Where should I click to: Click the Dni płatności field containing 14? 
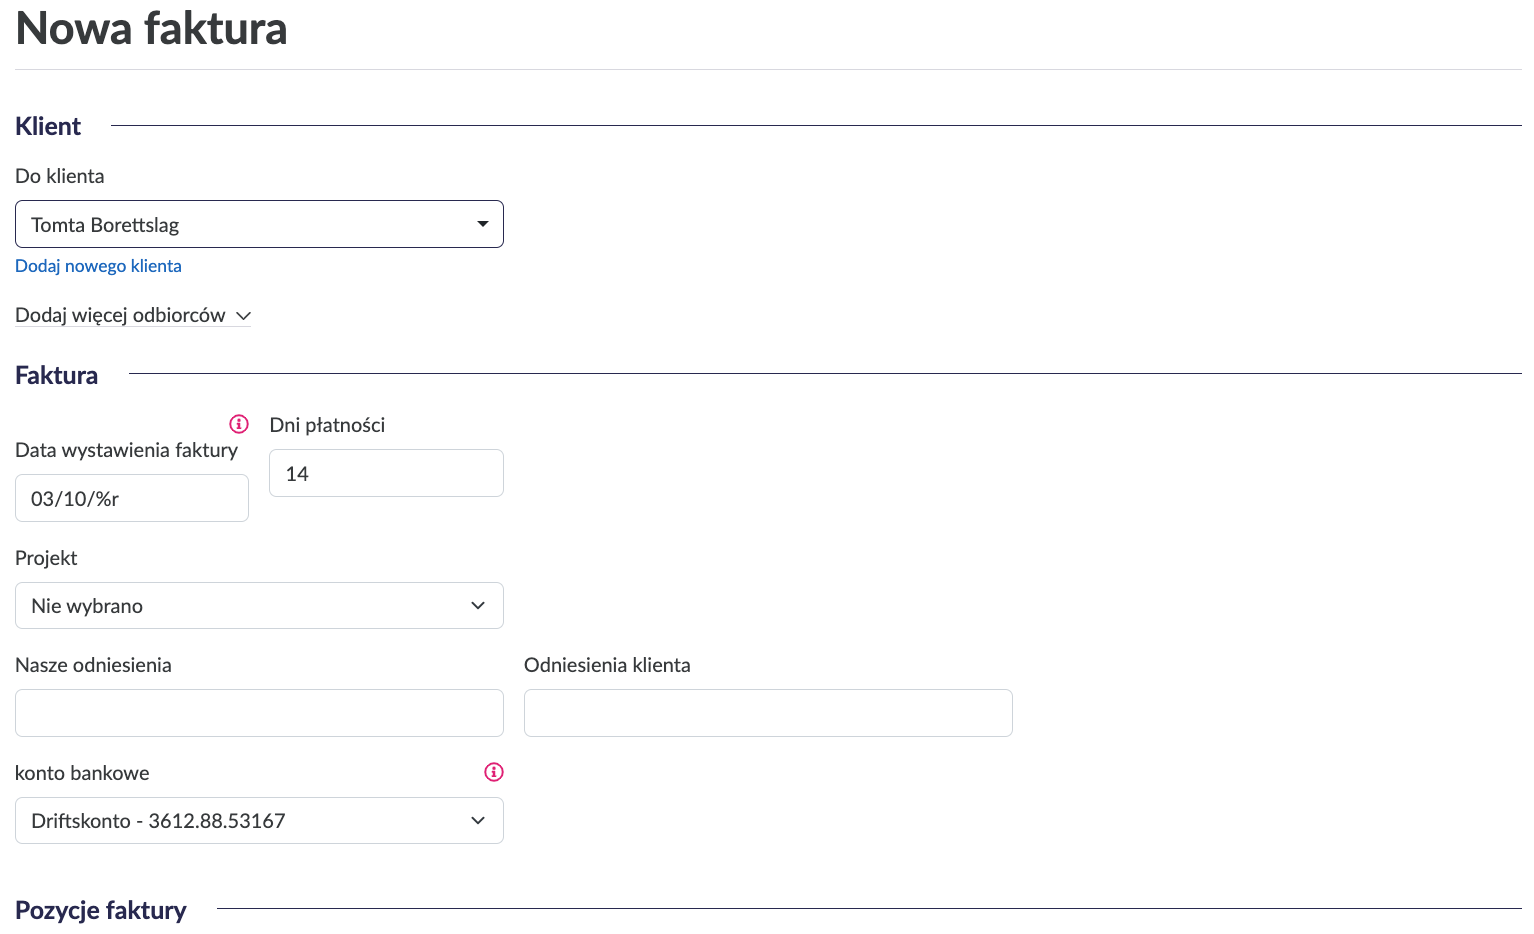point(386,473)
